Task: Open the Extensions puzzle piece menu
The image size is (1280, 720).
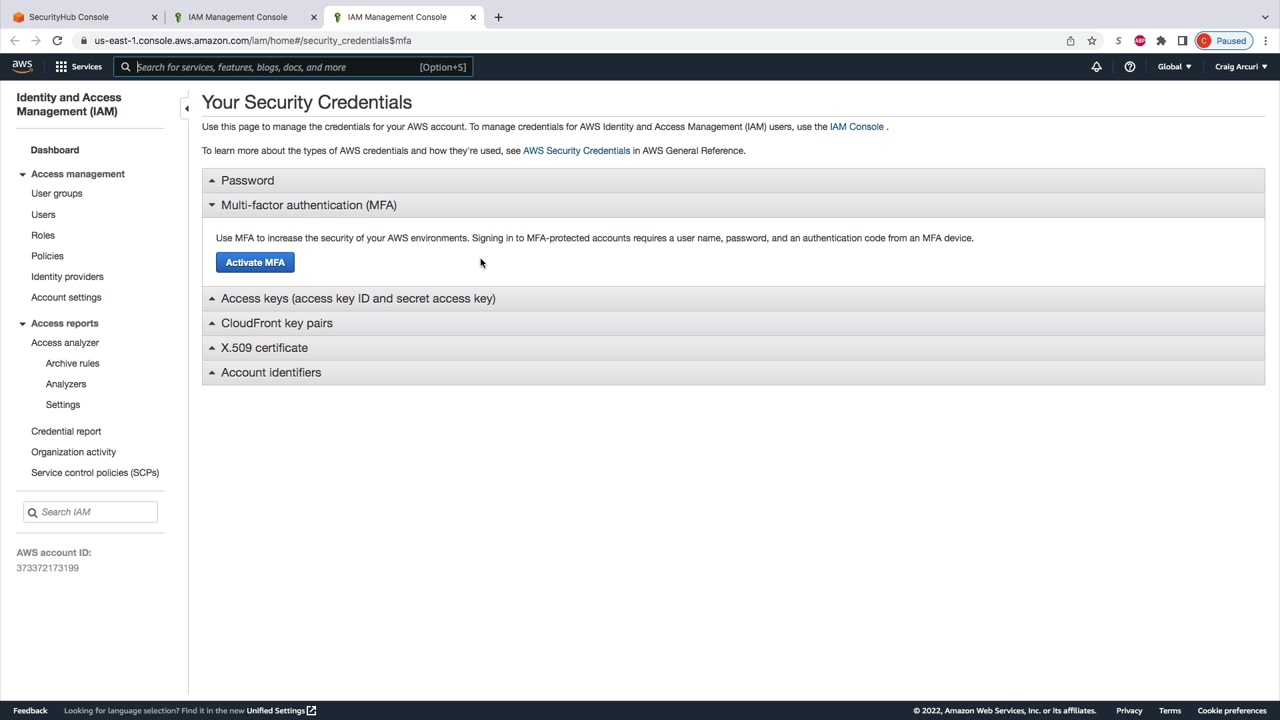Action: [x=1161, y=41]
